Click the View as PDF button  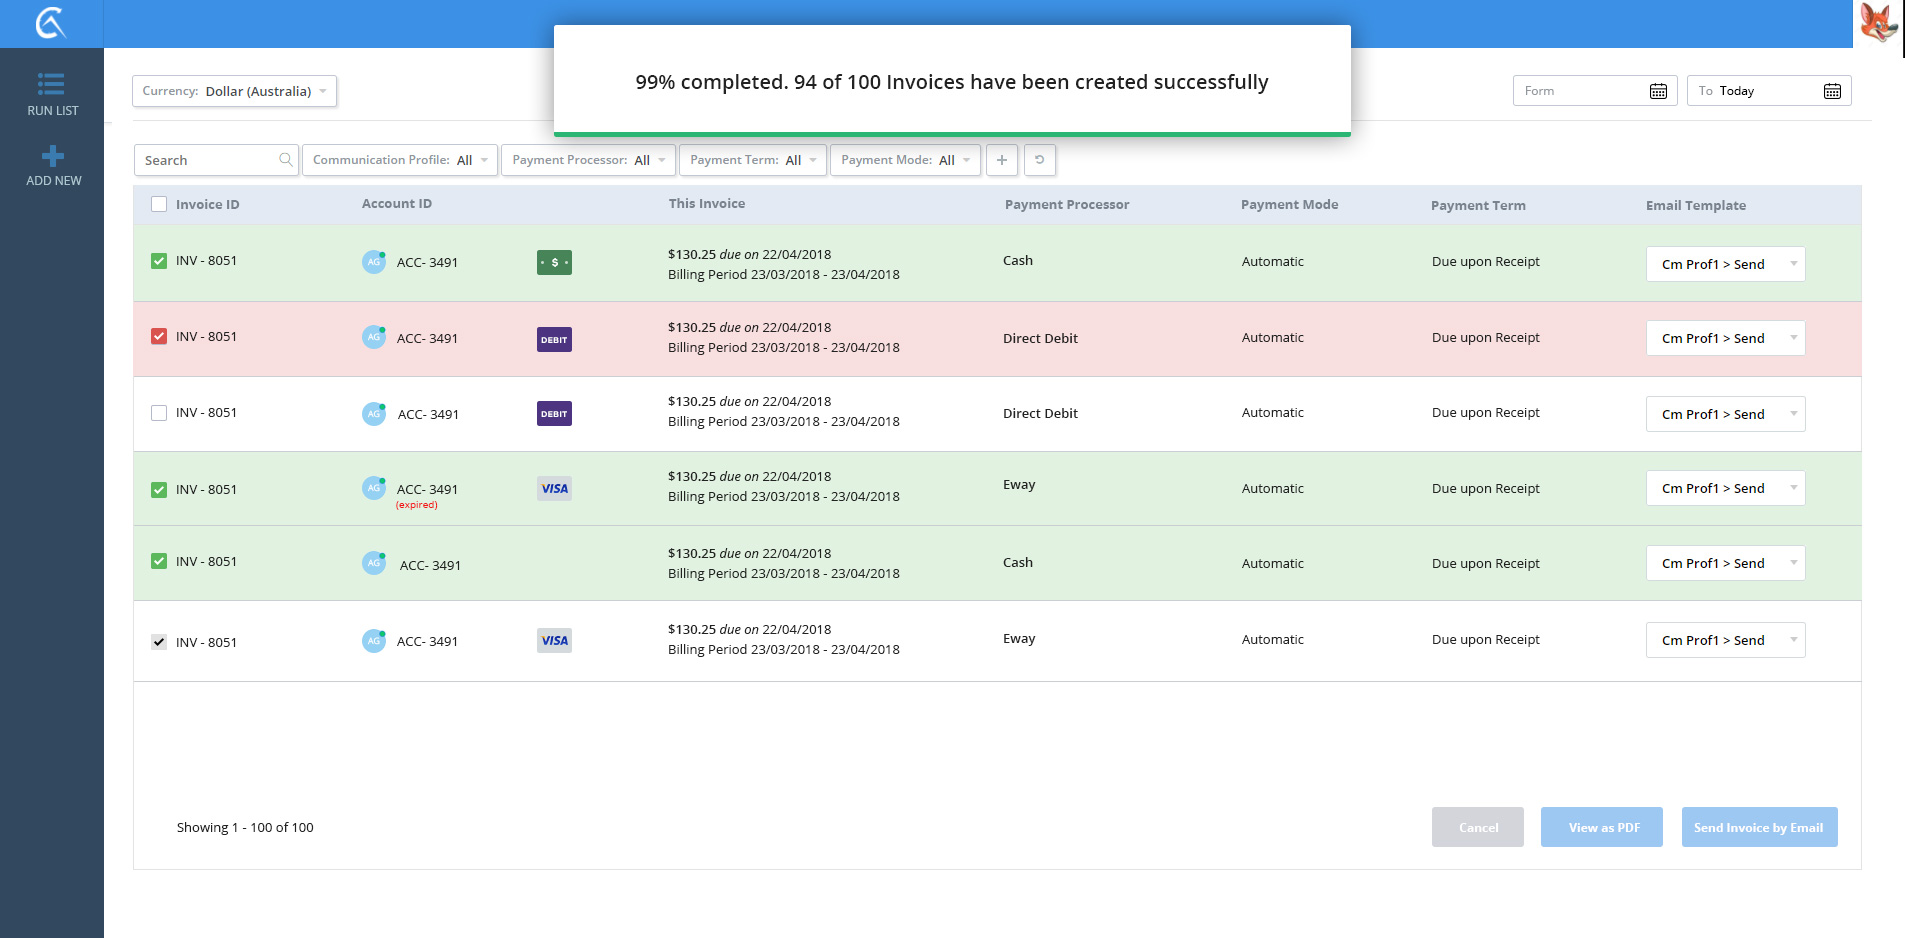[1603, 827]
